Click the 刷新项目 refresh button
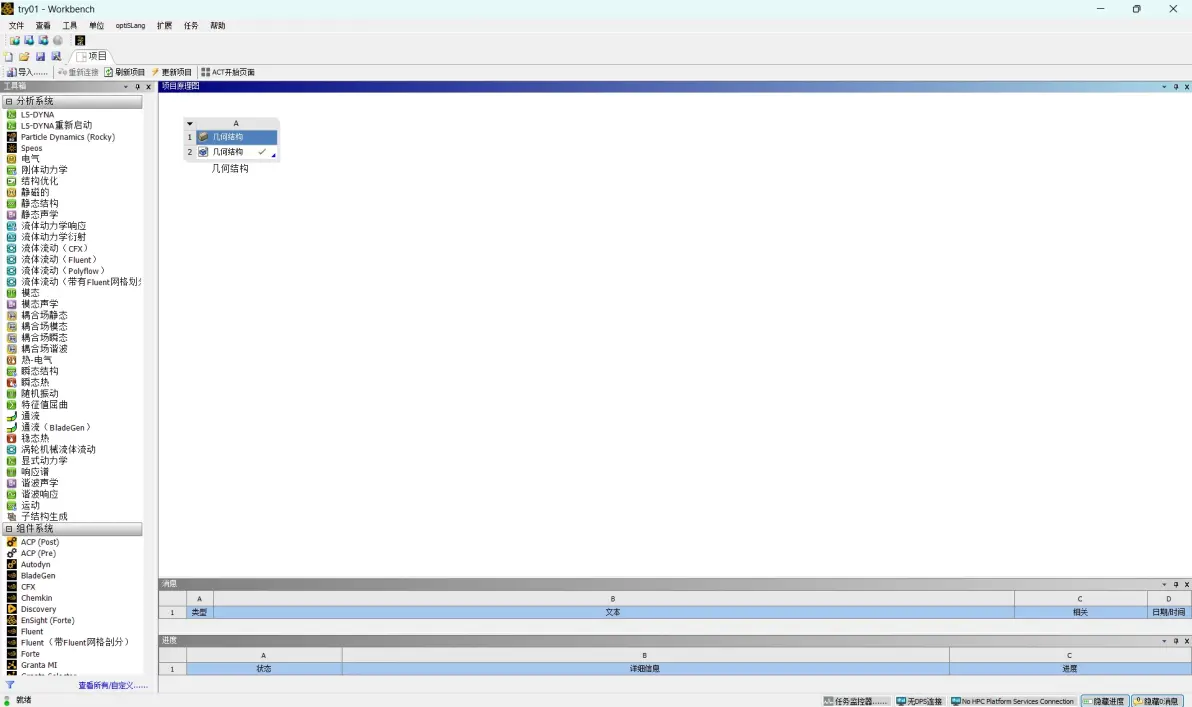 (125, 72)
